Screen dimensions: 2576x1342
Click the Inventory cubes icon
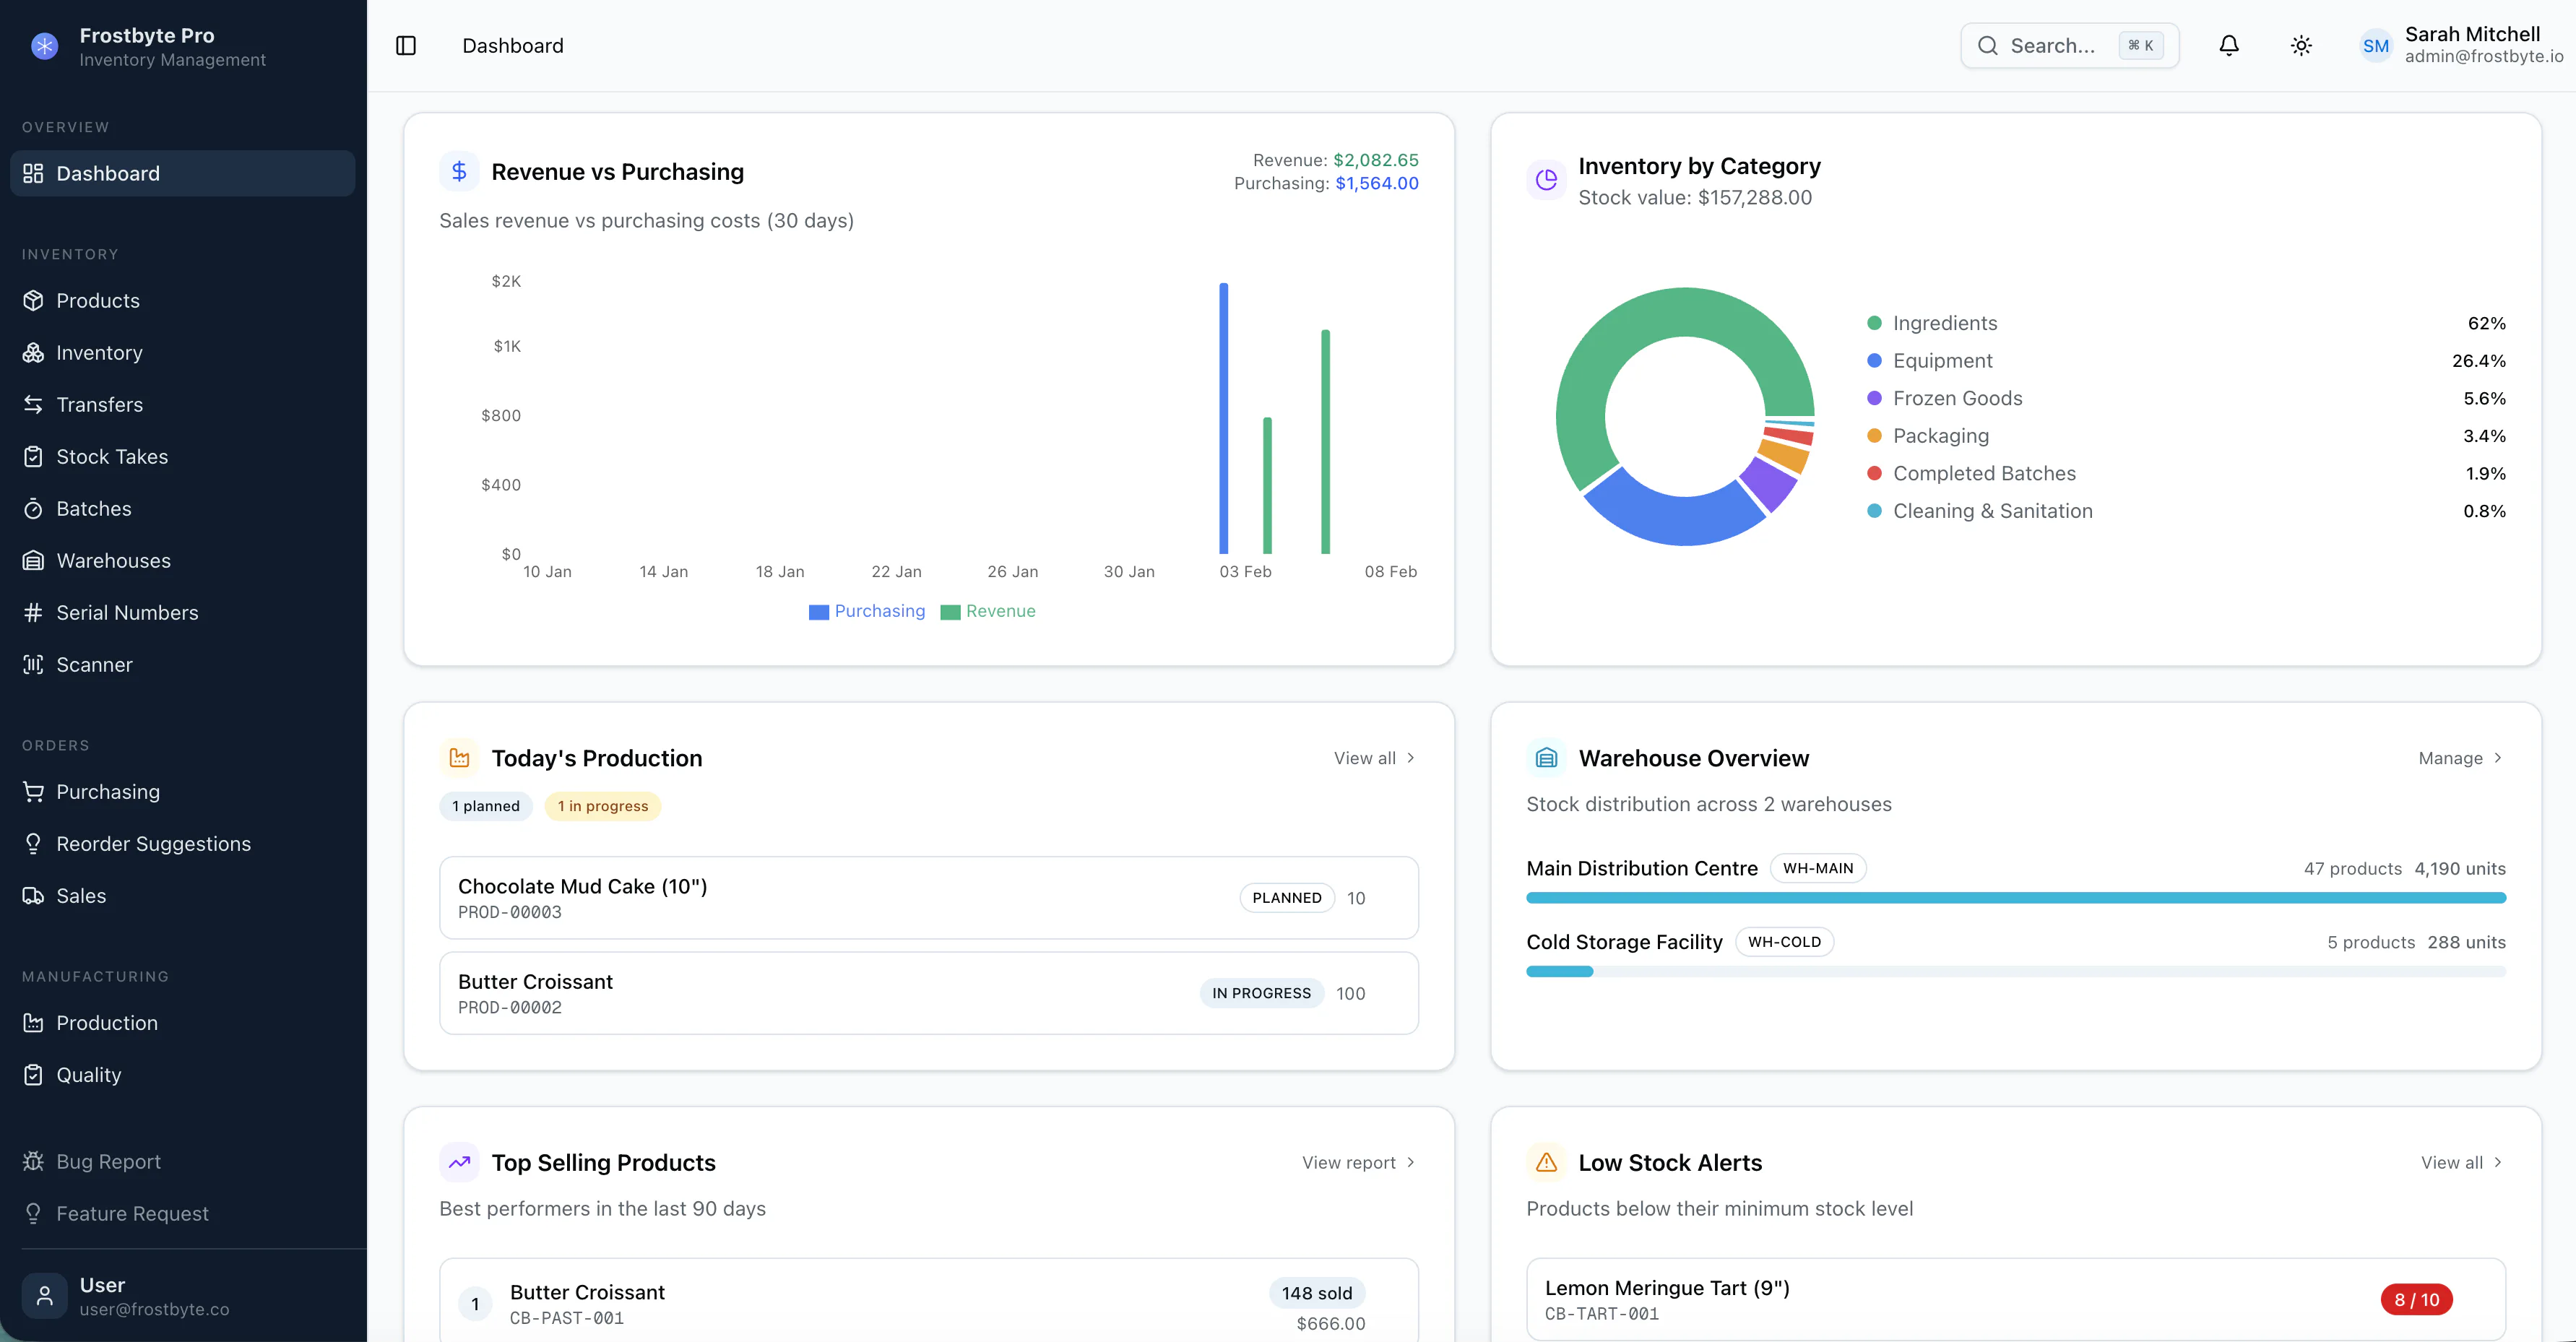pyautogui.click(x=33, y=353)
